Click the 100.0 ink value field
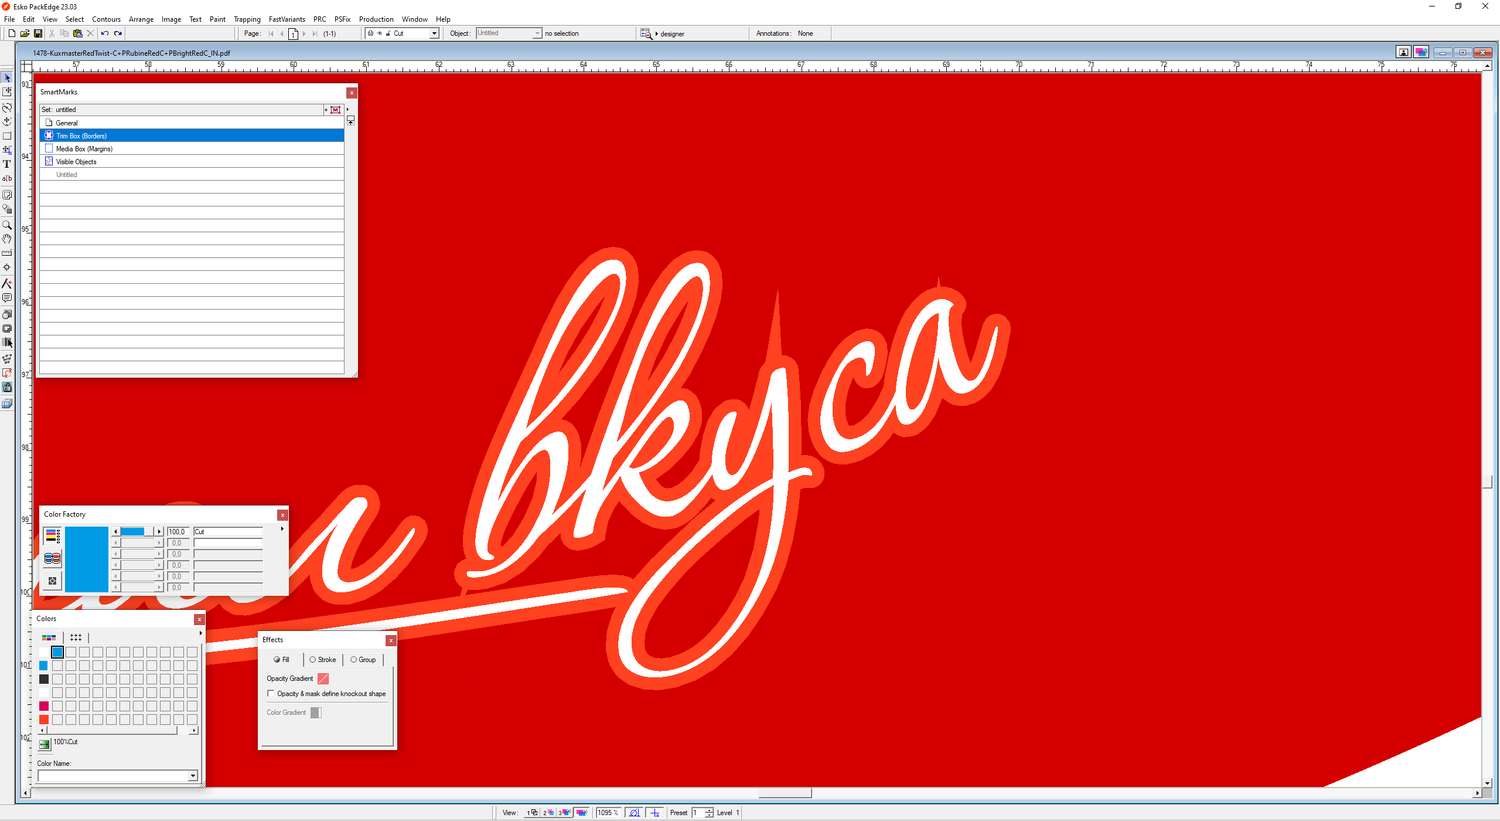This screenshot has width=1500, height=821. 177,532
